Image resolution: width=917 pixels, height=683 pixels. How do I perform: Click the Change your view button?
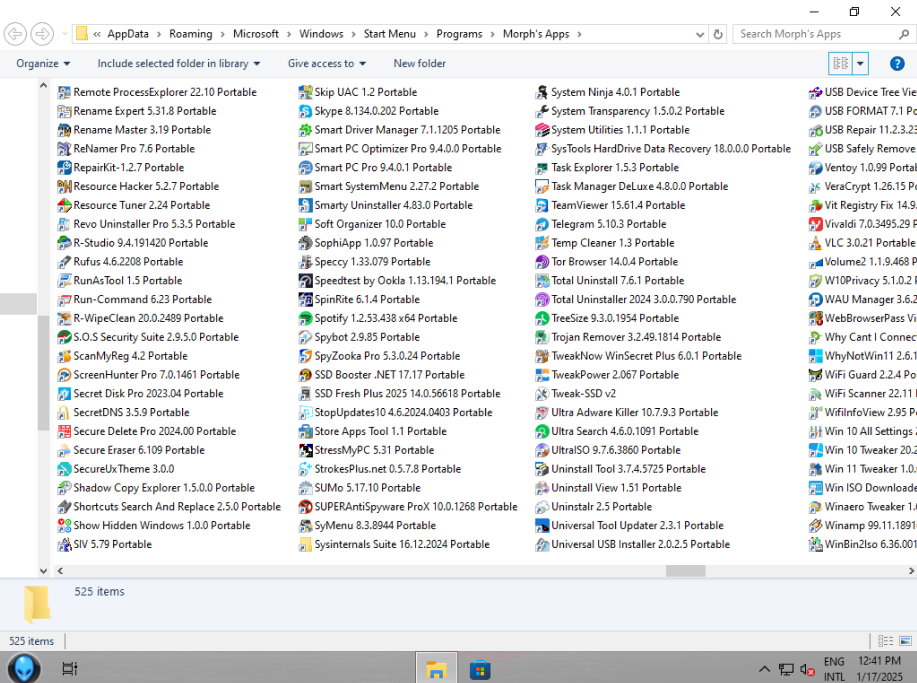[840, 64]
